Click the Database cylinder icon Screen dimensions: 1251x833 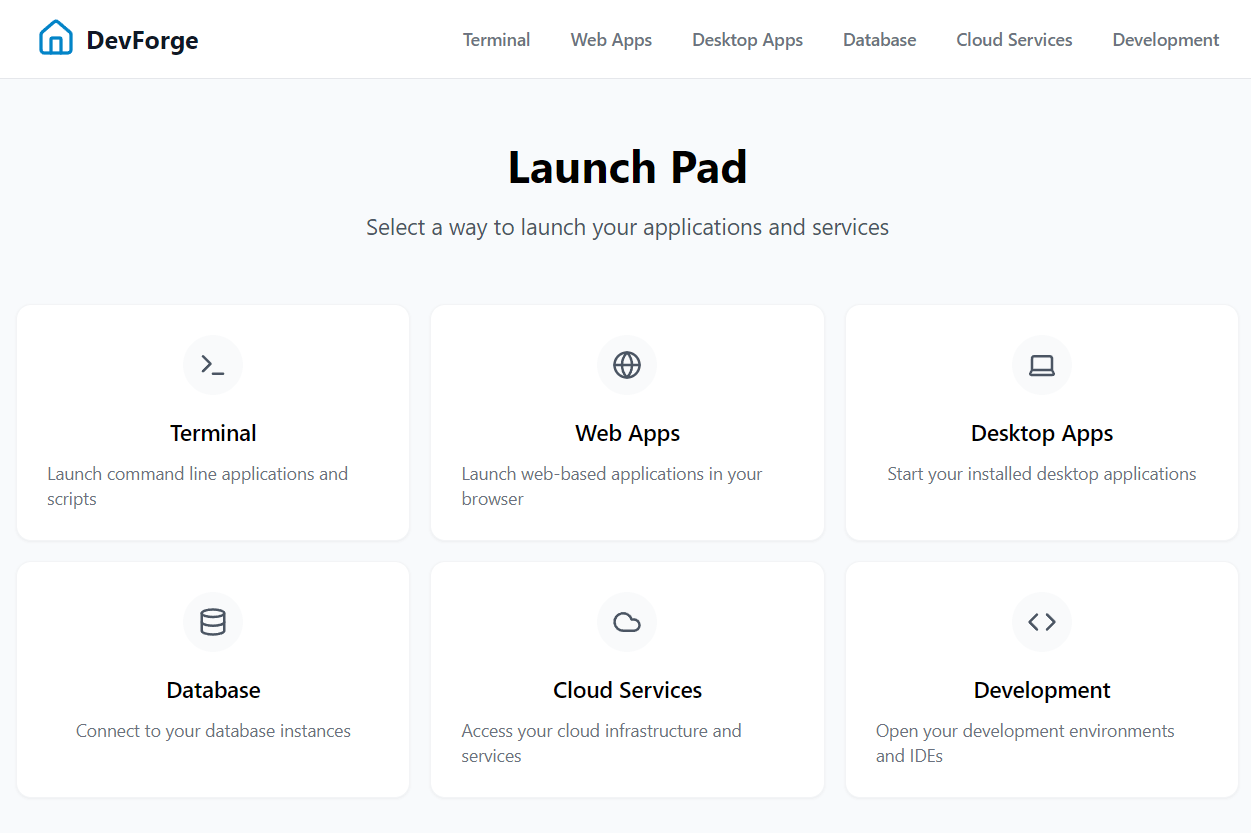213,622
